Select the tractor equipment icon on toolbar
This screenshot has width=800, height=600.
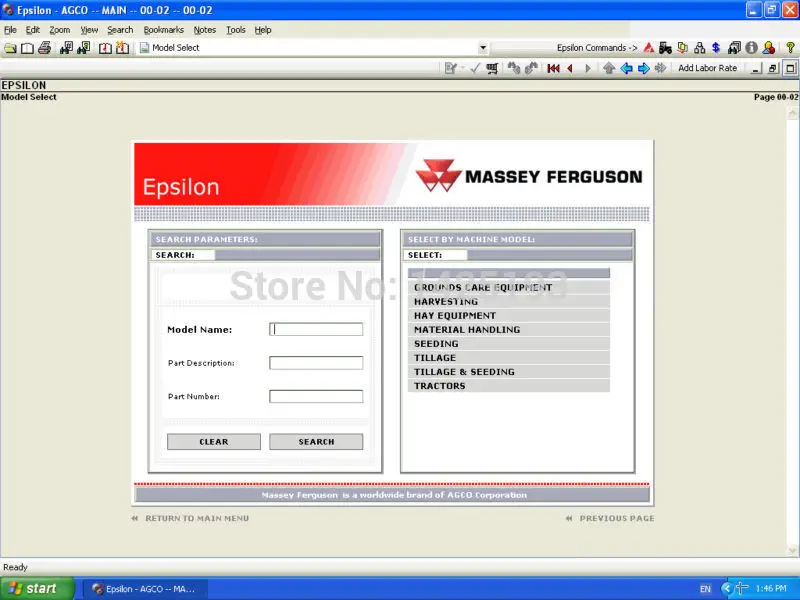[x=665, y=47]
